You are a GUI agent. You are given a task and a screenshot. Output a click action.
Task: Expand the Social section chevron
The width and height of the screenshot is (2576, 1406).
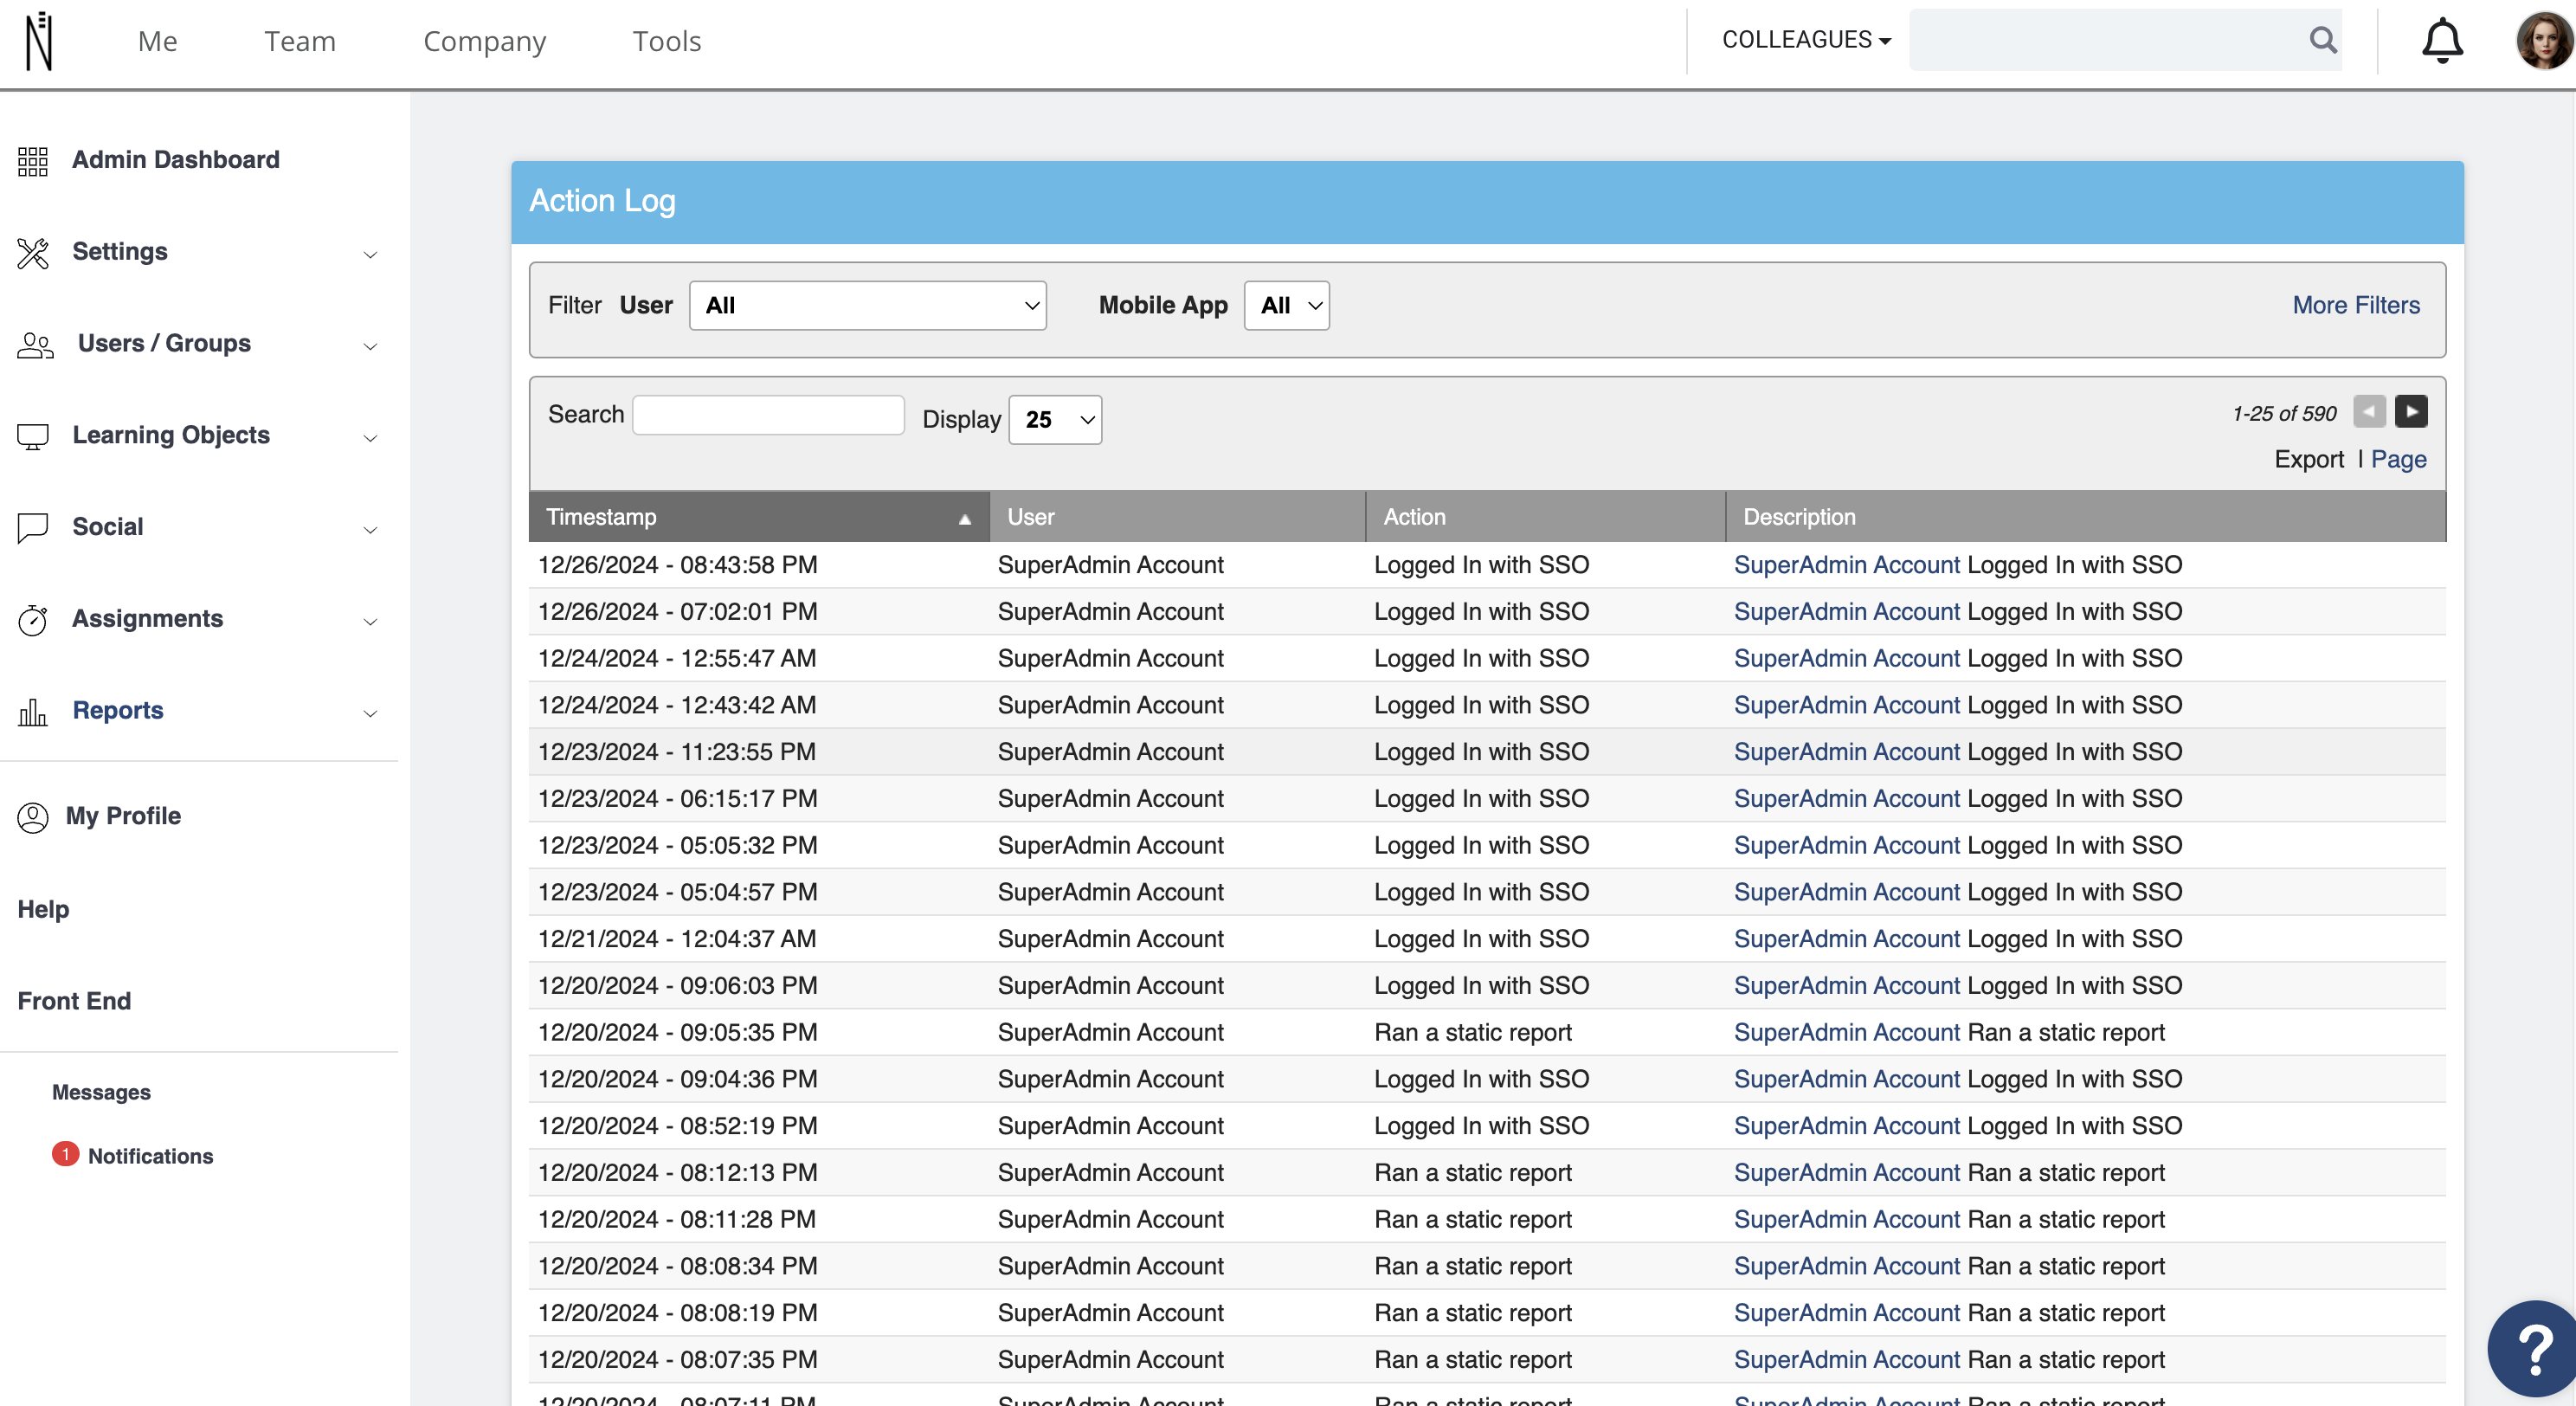(x=370, y=529)
